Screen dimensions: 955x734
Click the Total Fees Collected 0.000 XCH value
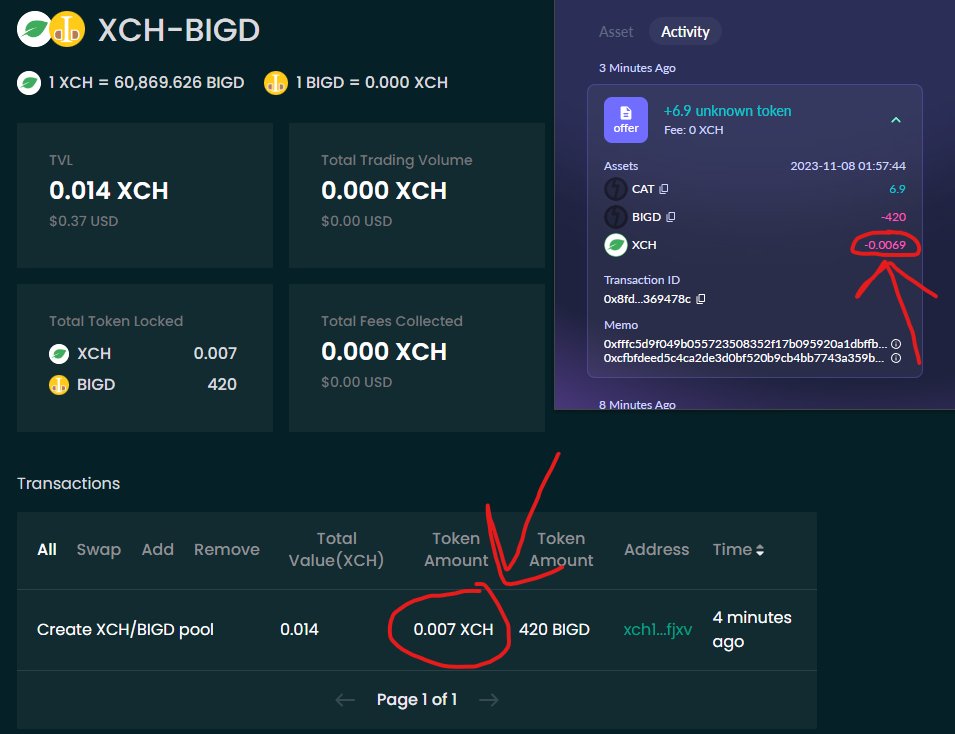(384, 351)
